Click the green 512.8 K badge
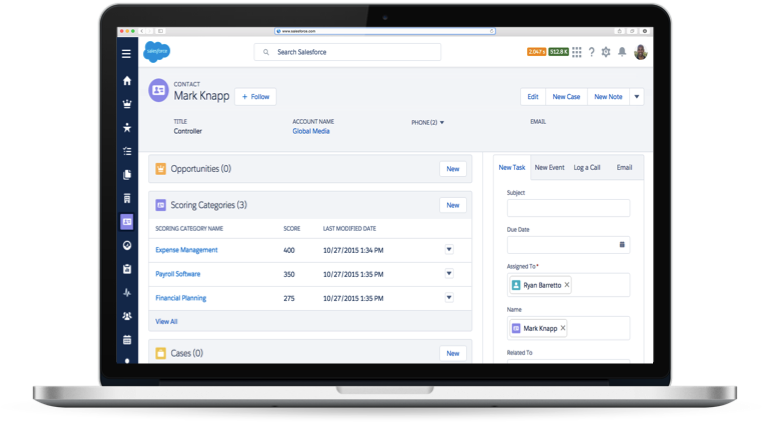The image size is (762, 422). [x=558, y=52]
